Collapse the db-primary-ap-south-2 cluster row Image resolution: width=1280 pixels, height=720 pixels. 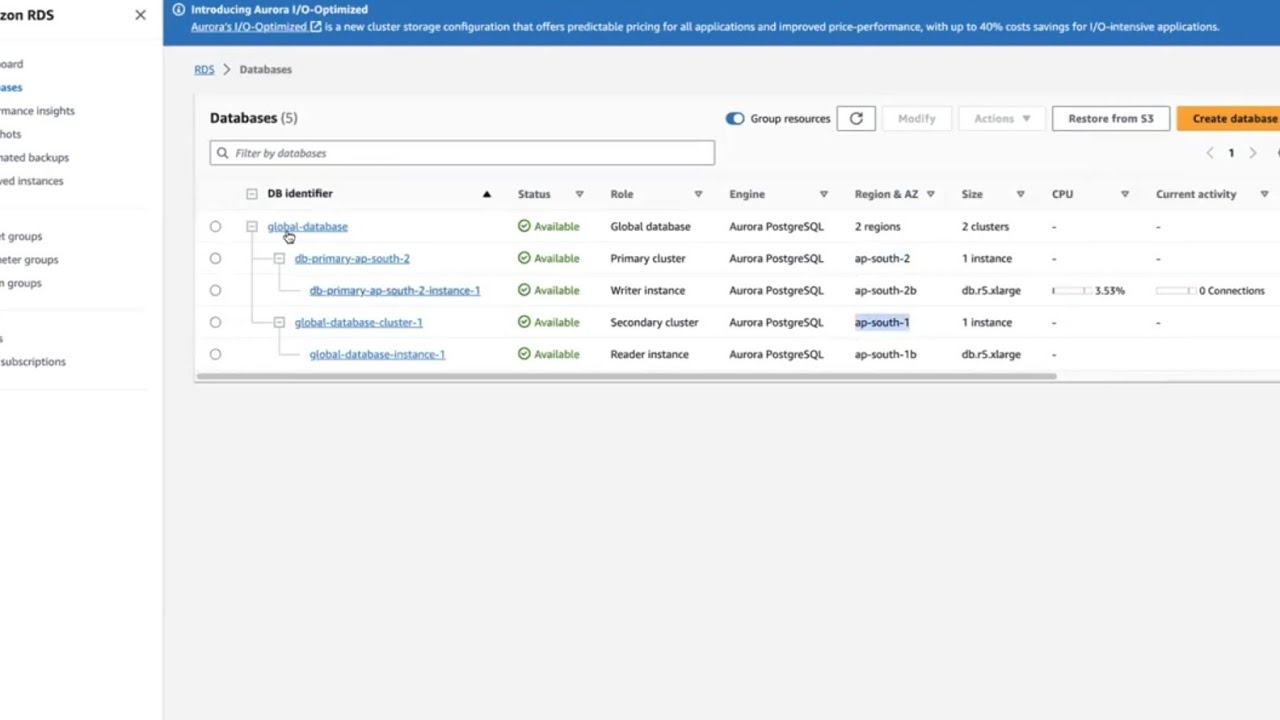tap(279, 258)
